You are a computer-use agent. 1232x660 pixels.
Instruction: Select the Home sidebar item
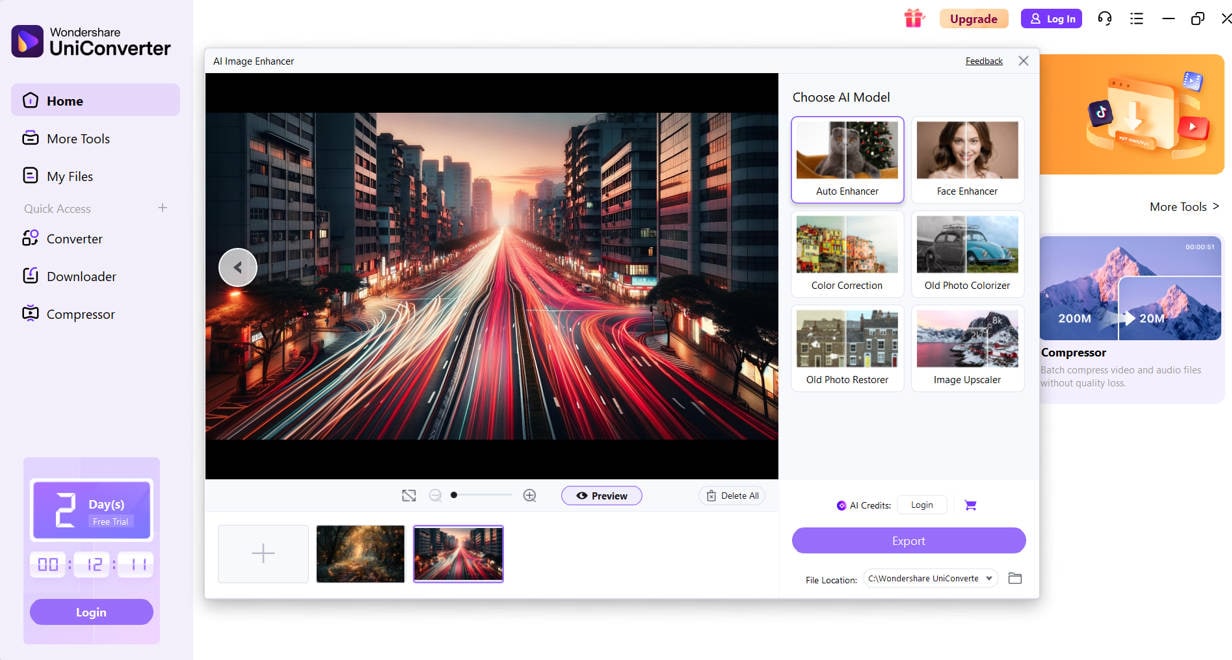[95, 100]
